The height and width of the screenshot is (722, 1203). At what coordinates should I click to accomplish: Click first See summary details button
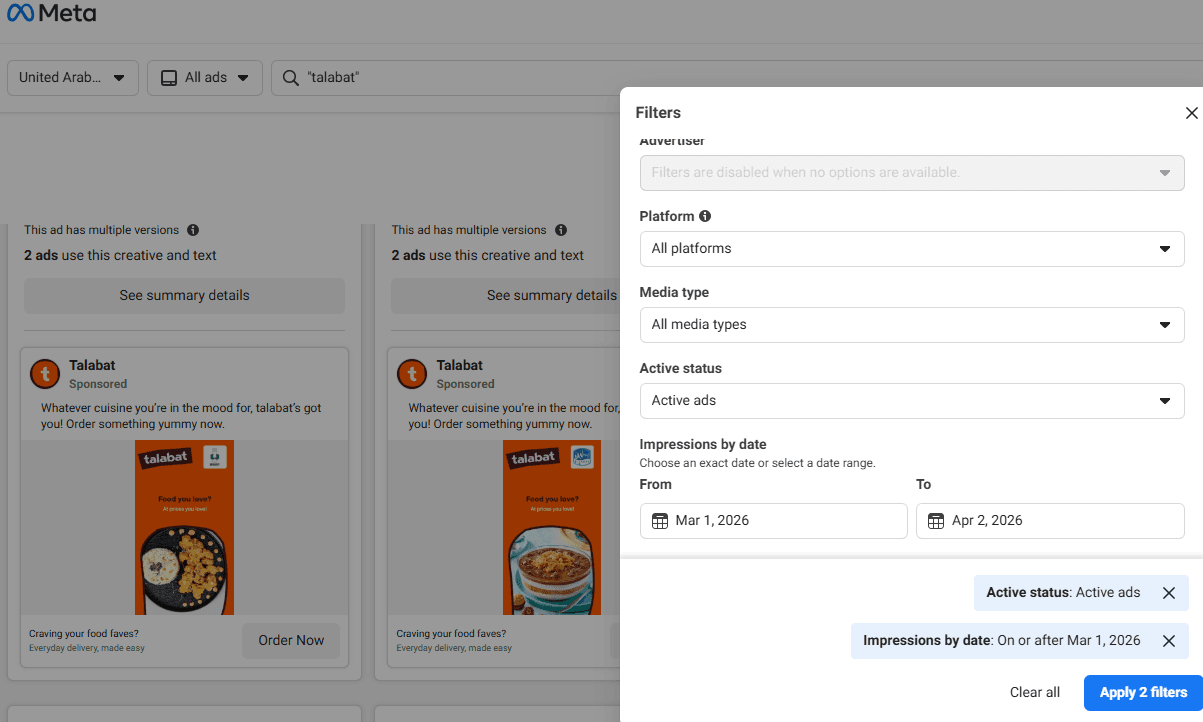pyautogui.click(x=184, y=296)
